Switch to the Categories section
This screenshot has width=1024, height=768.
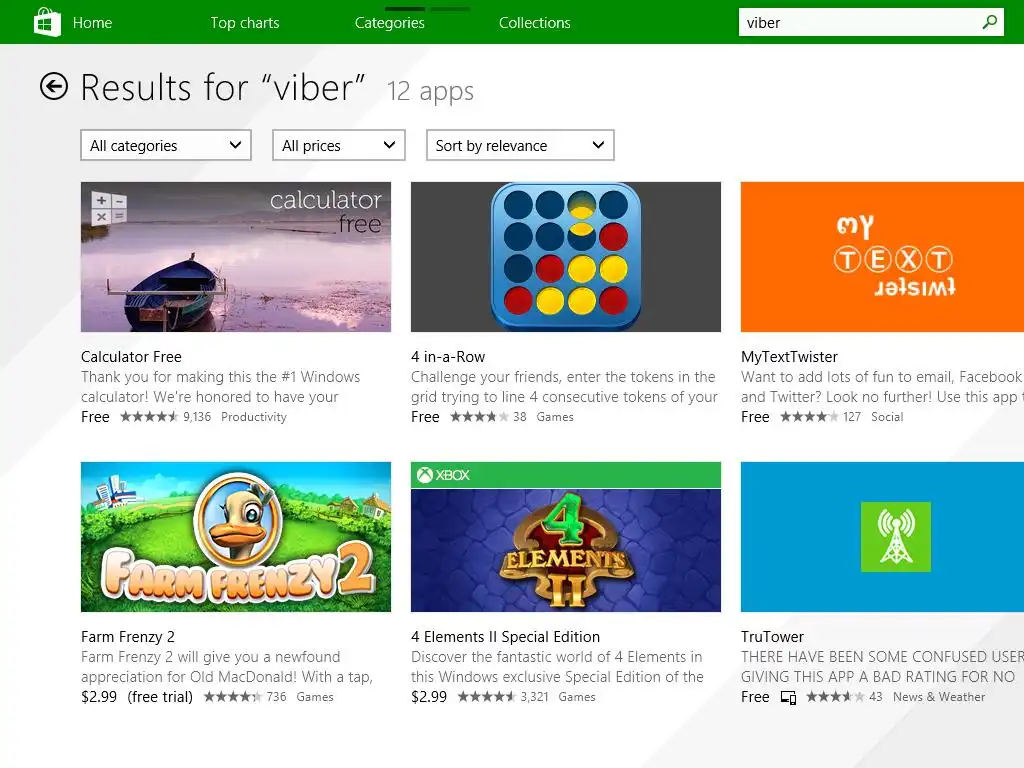tap(390, 23)
